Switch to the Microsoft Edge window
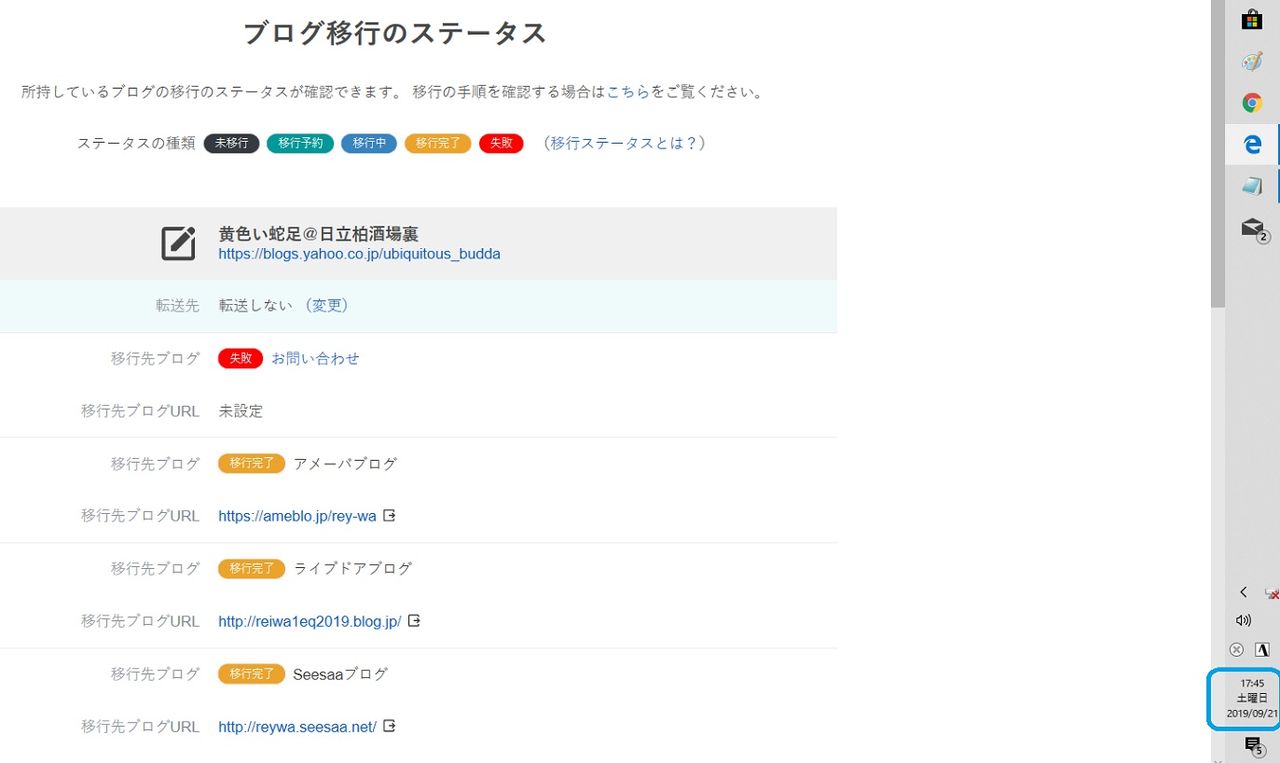The height and width of the screenshot is (763, 1280). coord(1251,145)
